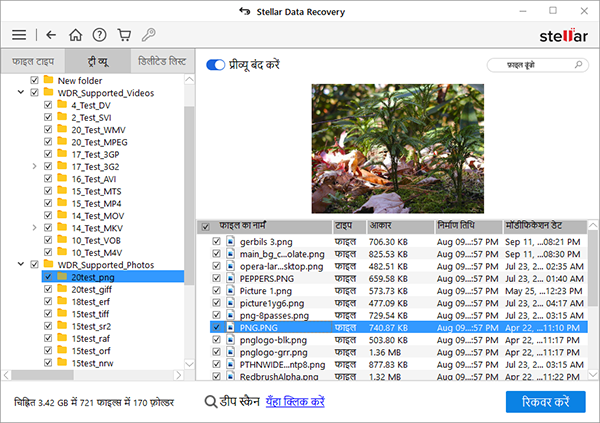Go back using the arrow icon
The image size is (600, 423).
[x=51, y=35]
